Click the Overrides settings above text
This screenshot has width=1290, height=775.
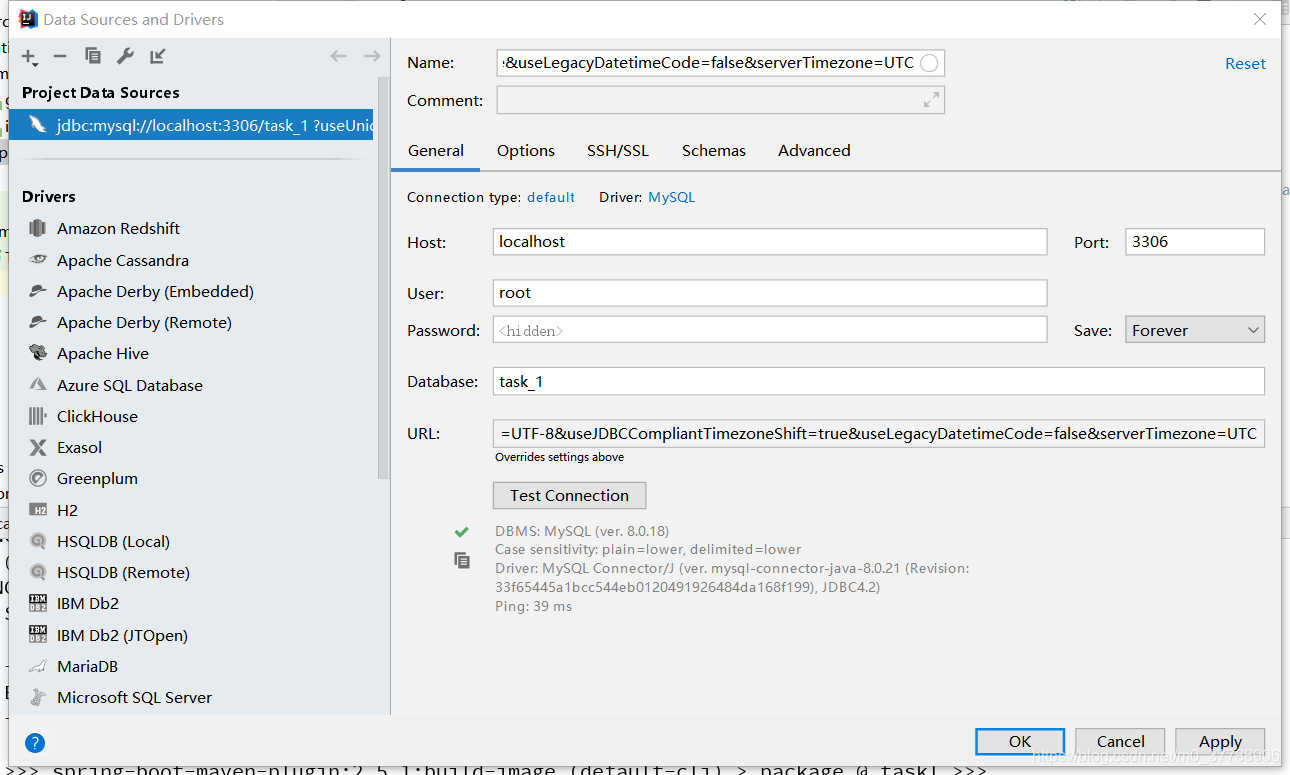click(559, 457)
